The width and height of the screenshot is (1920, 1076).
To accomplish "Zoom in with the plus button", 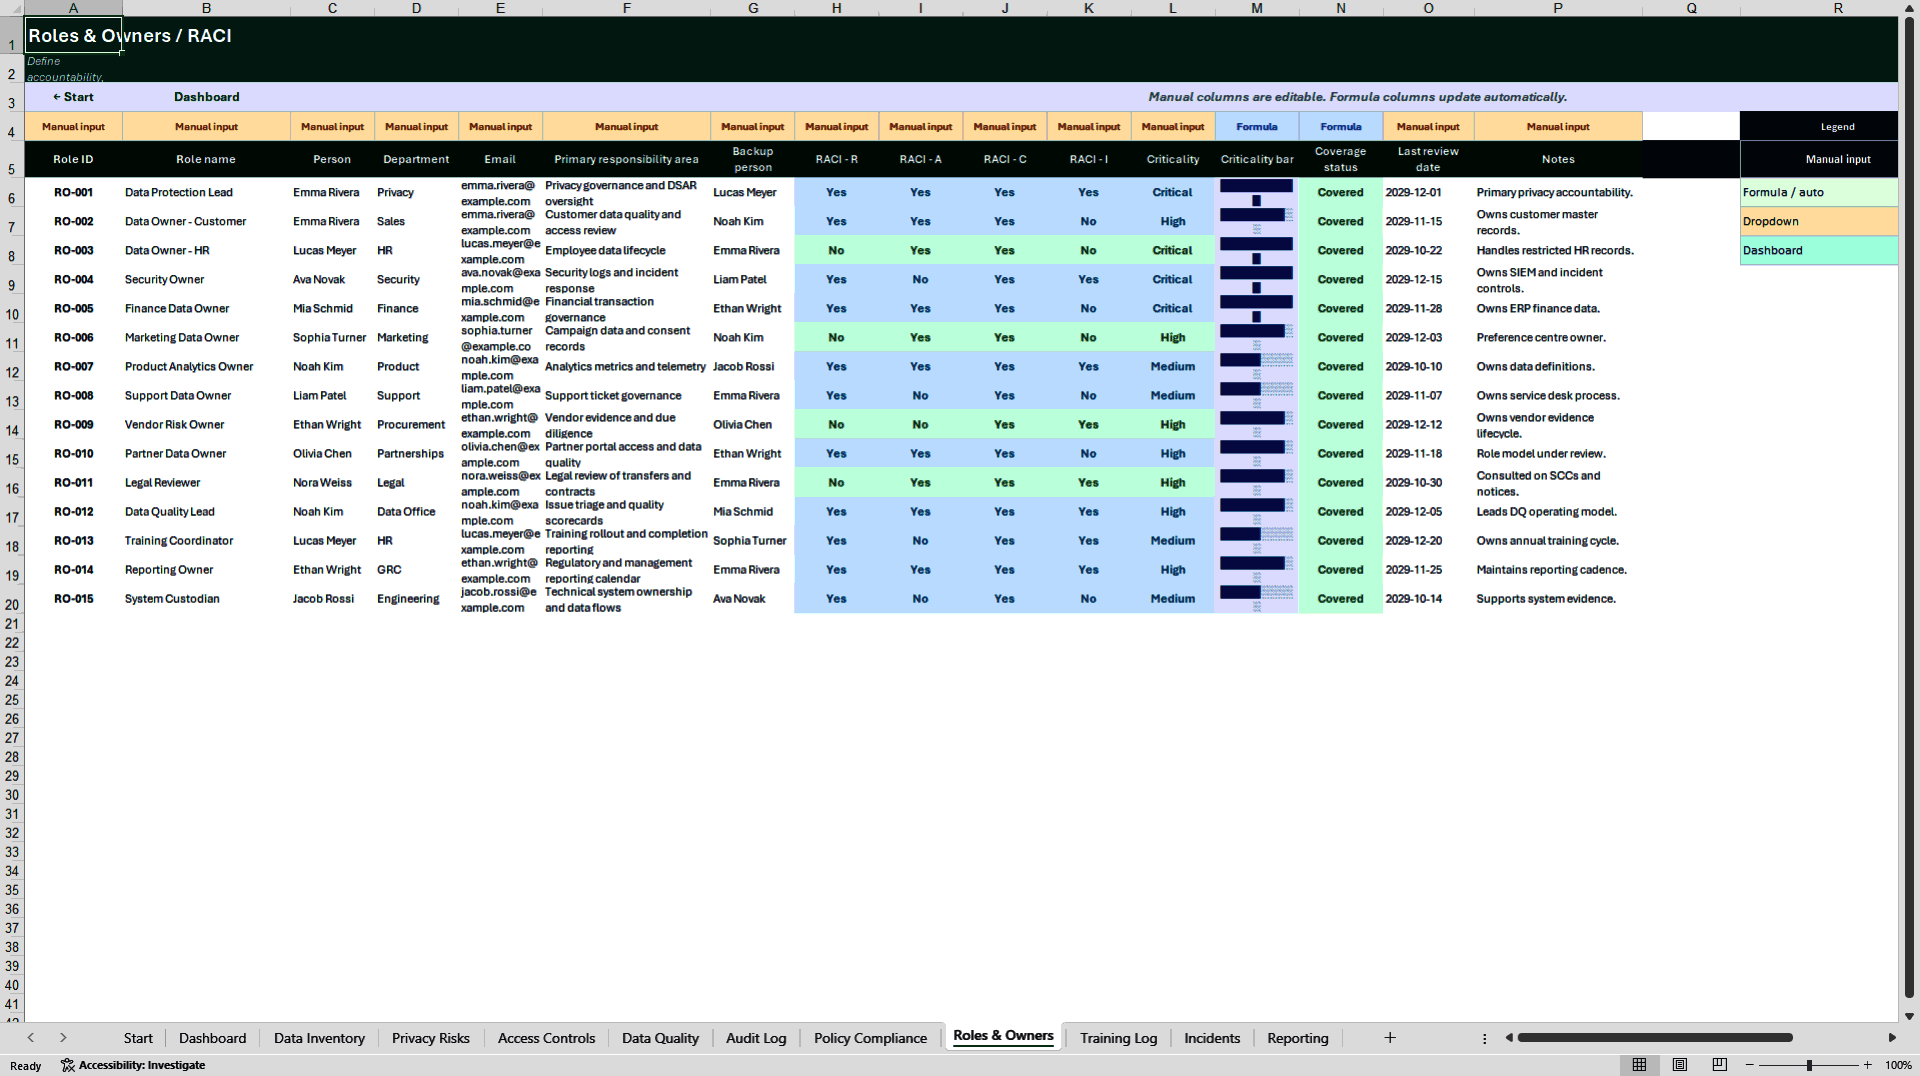I will point(1867,1065).
